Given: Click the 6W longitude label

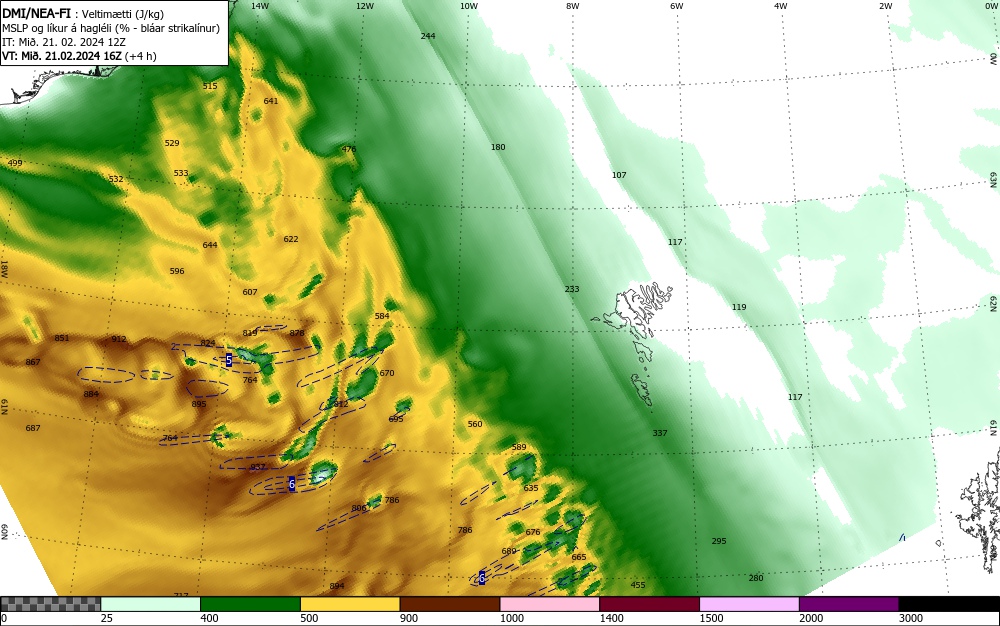Looking at the screenshot, I should (x=677, y=6).
